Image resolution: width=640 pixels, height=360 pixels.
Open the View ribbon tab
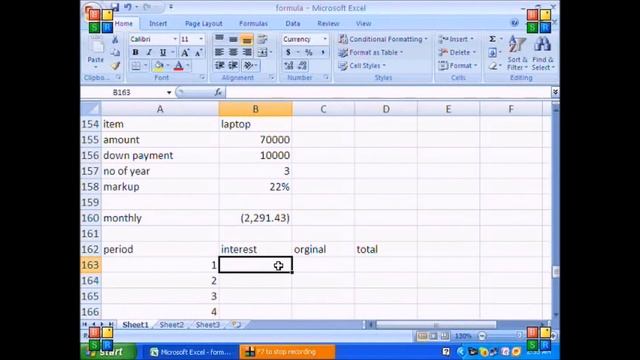click(363, 24)
